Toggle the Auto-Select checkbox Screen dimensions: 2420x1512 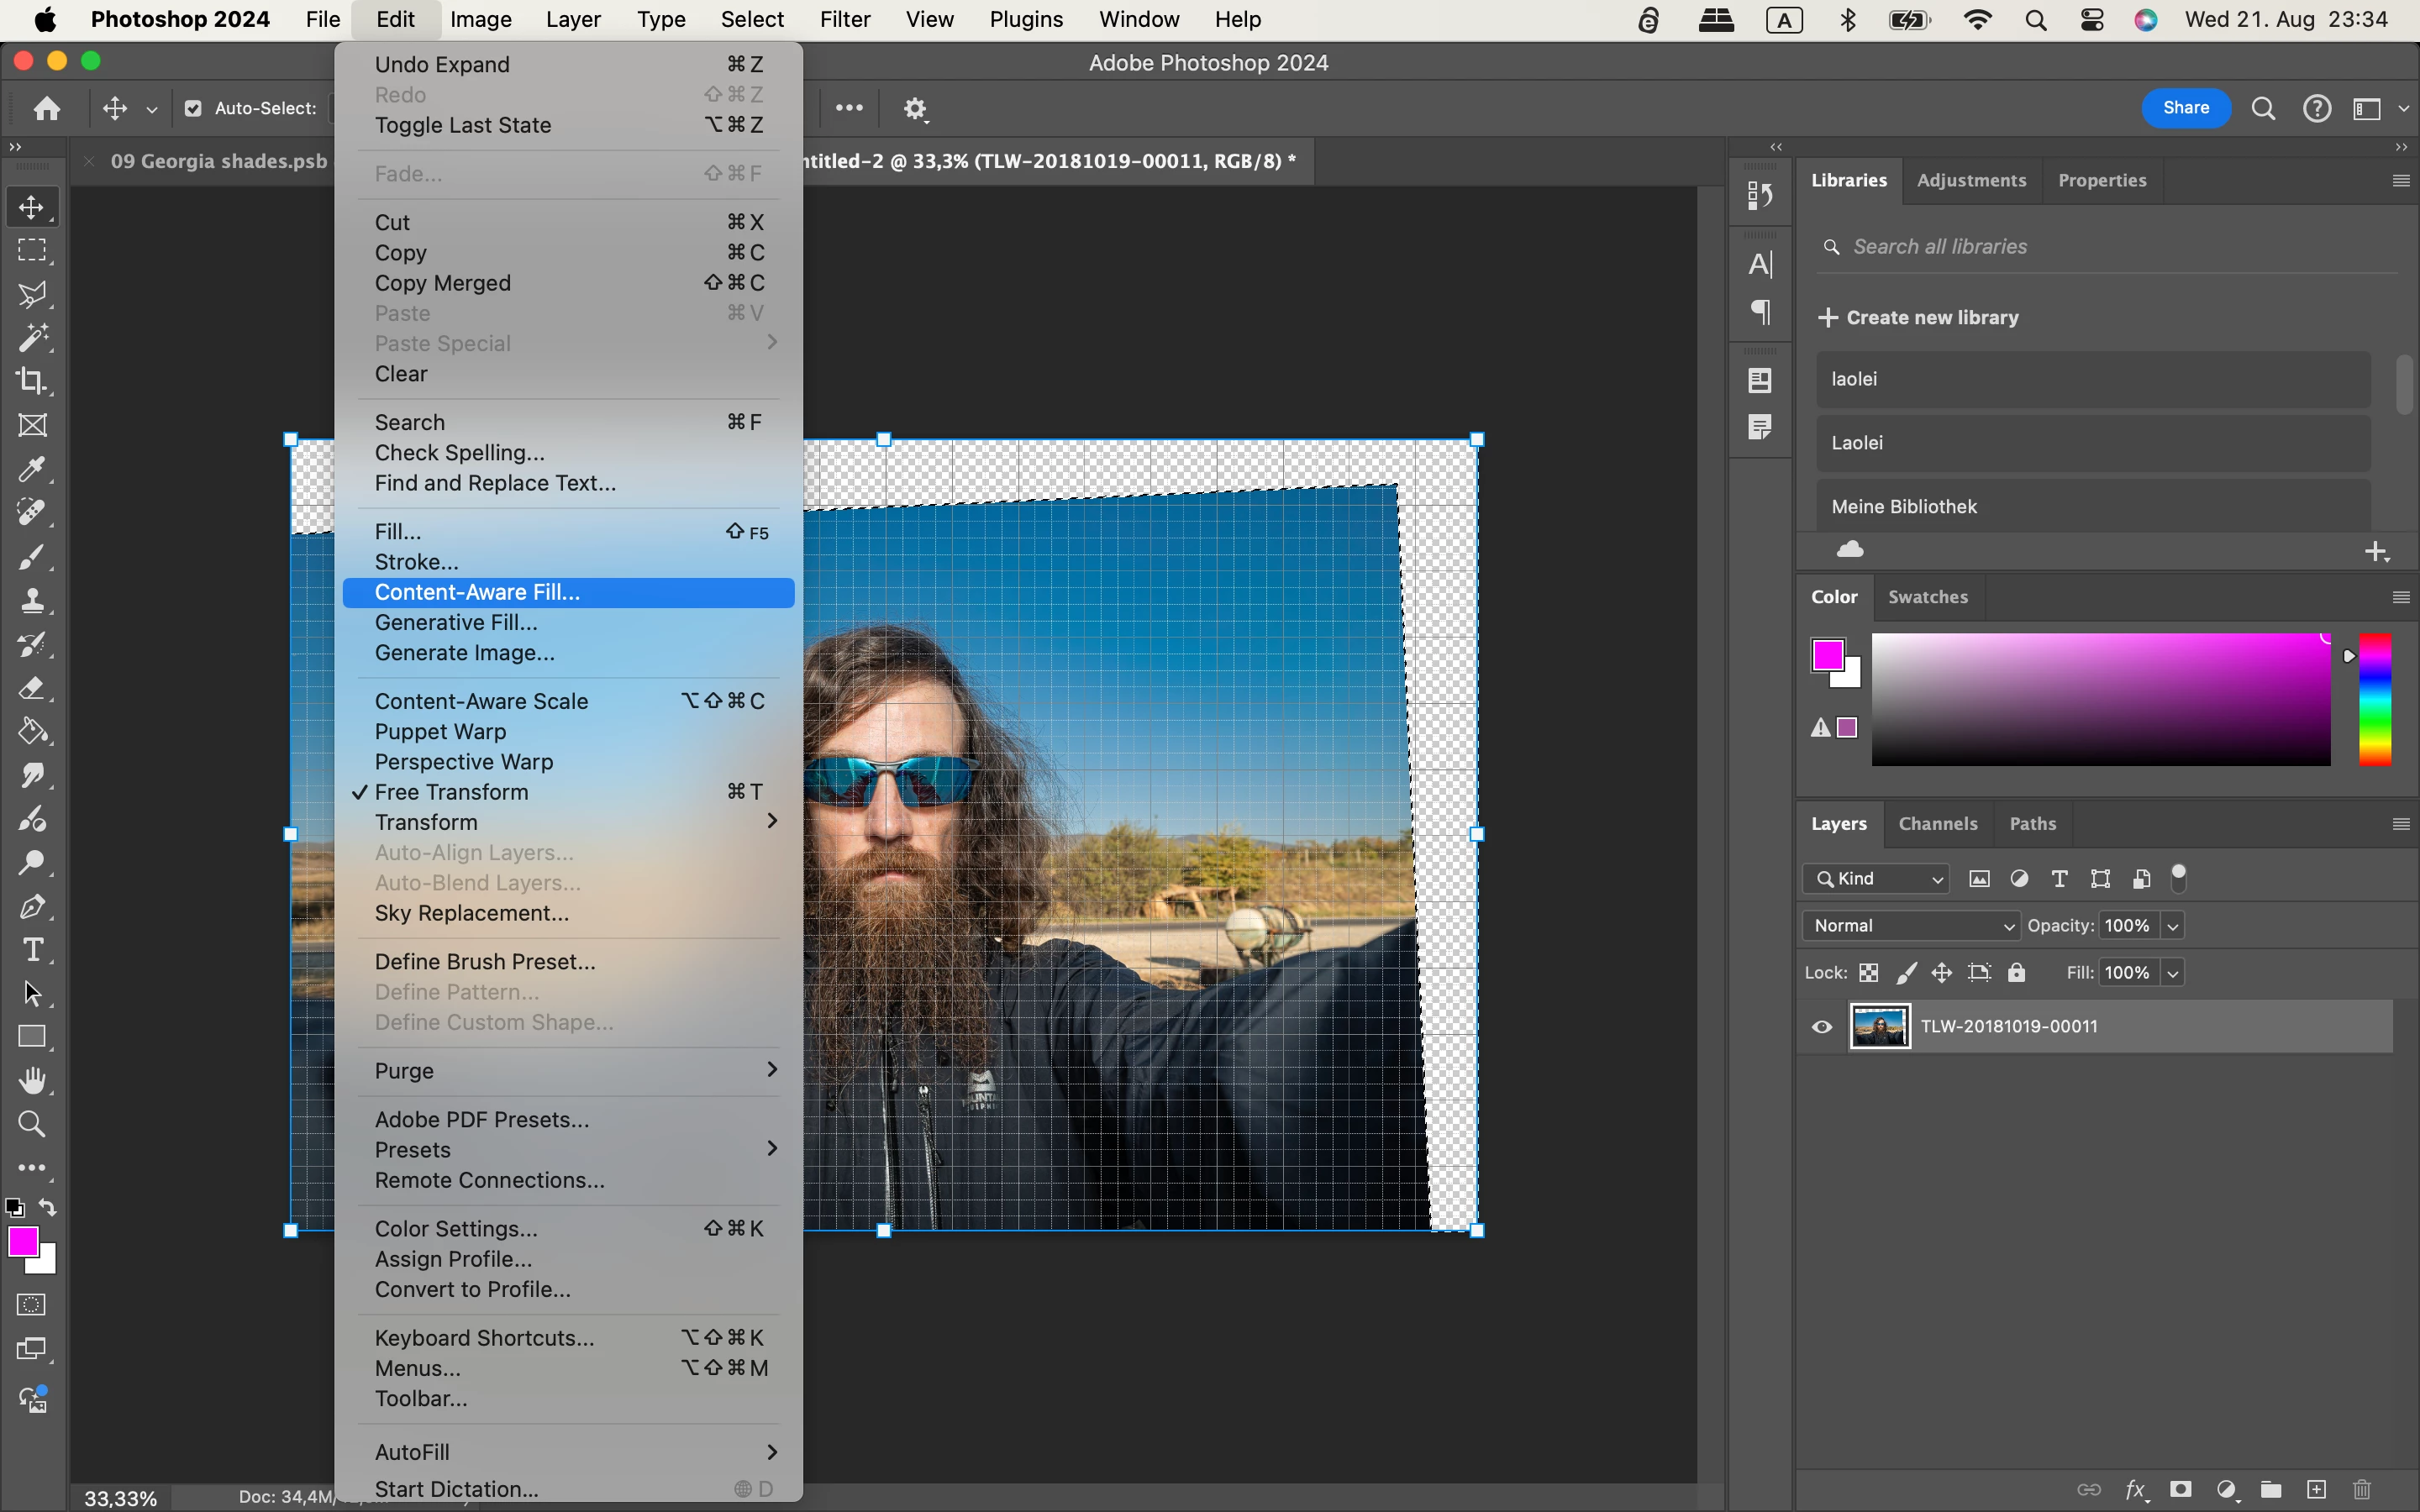pos(193,108)
